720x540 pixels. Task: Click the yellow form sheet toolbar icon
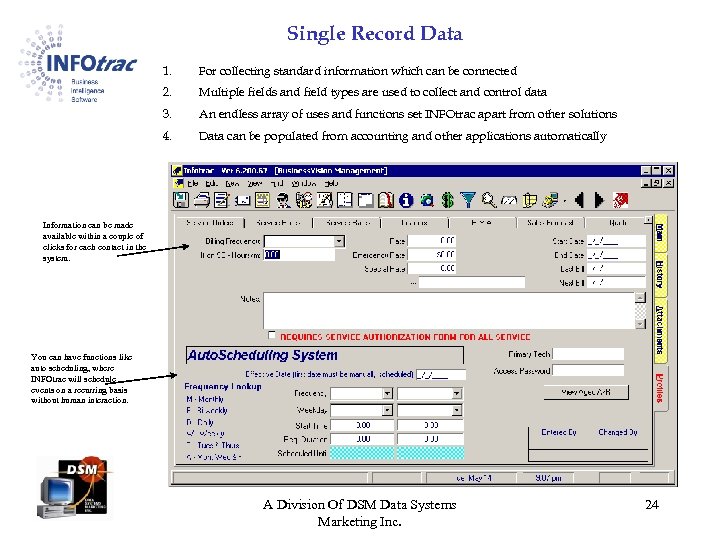(263, 200)
